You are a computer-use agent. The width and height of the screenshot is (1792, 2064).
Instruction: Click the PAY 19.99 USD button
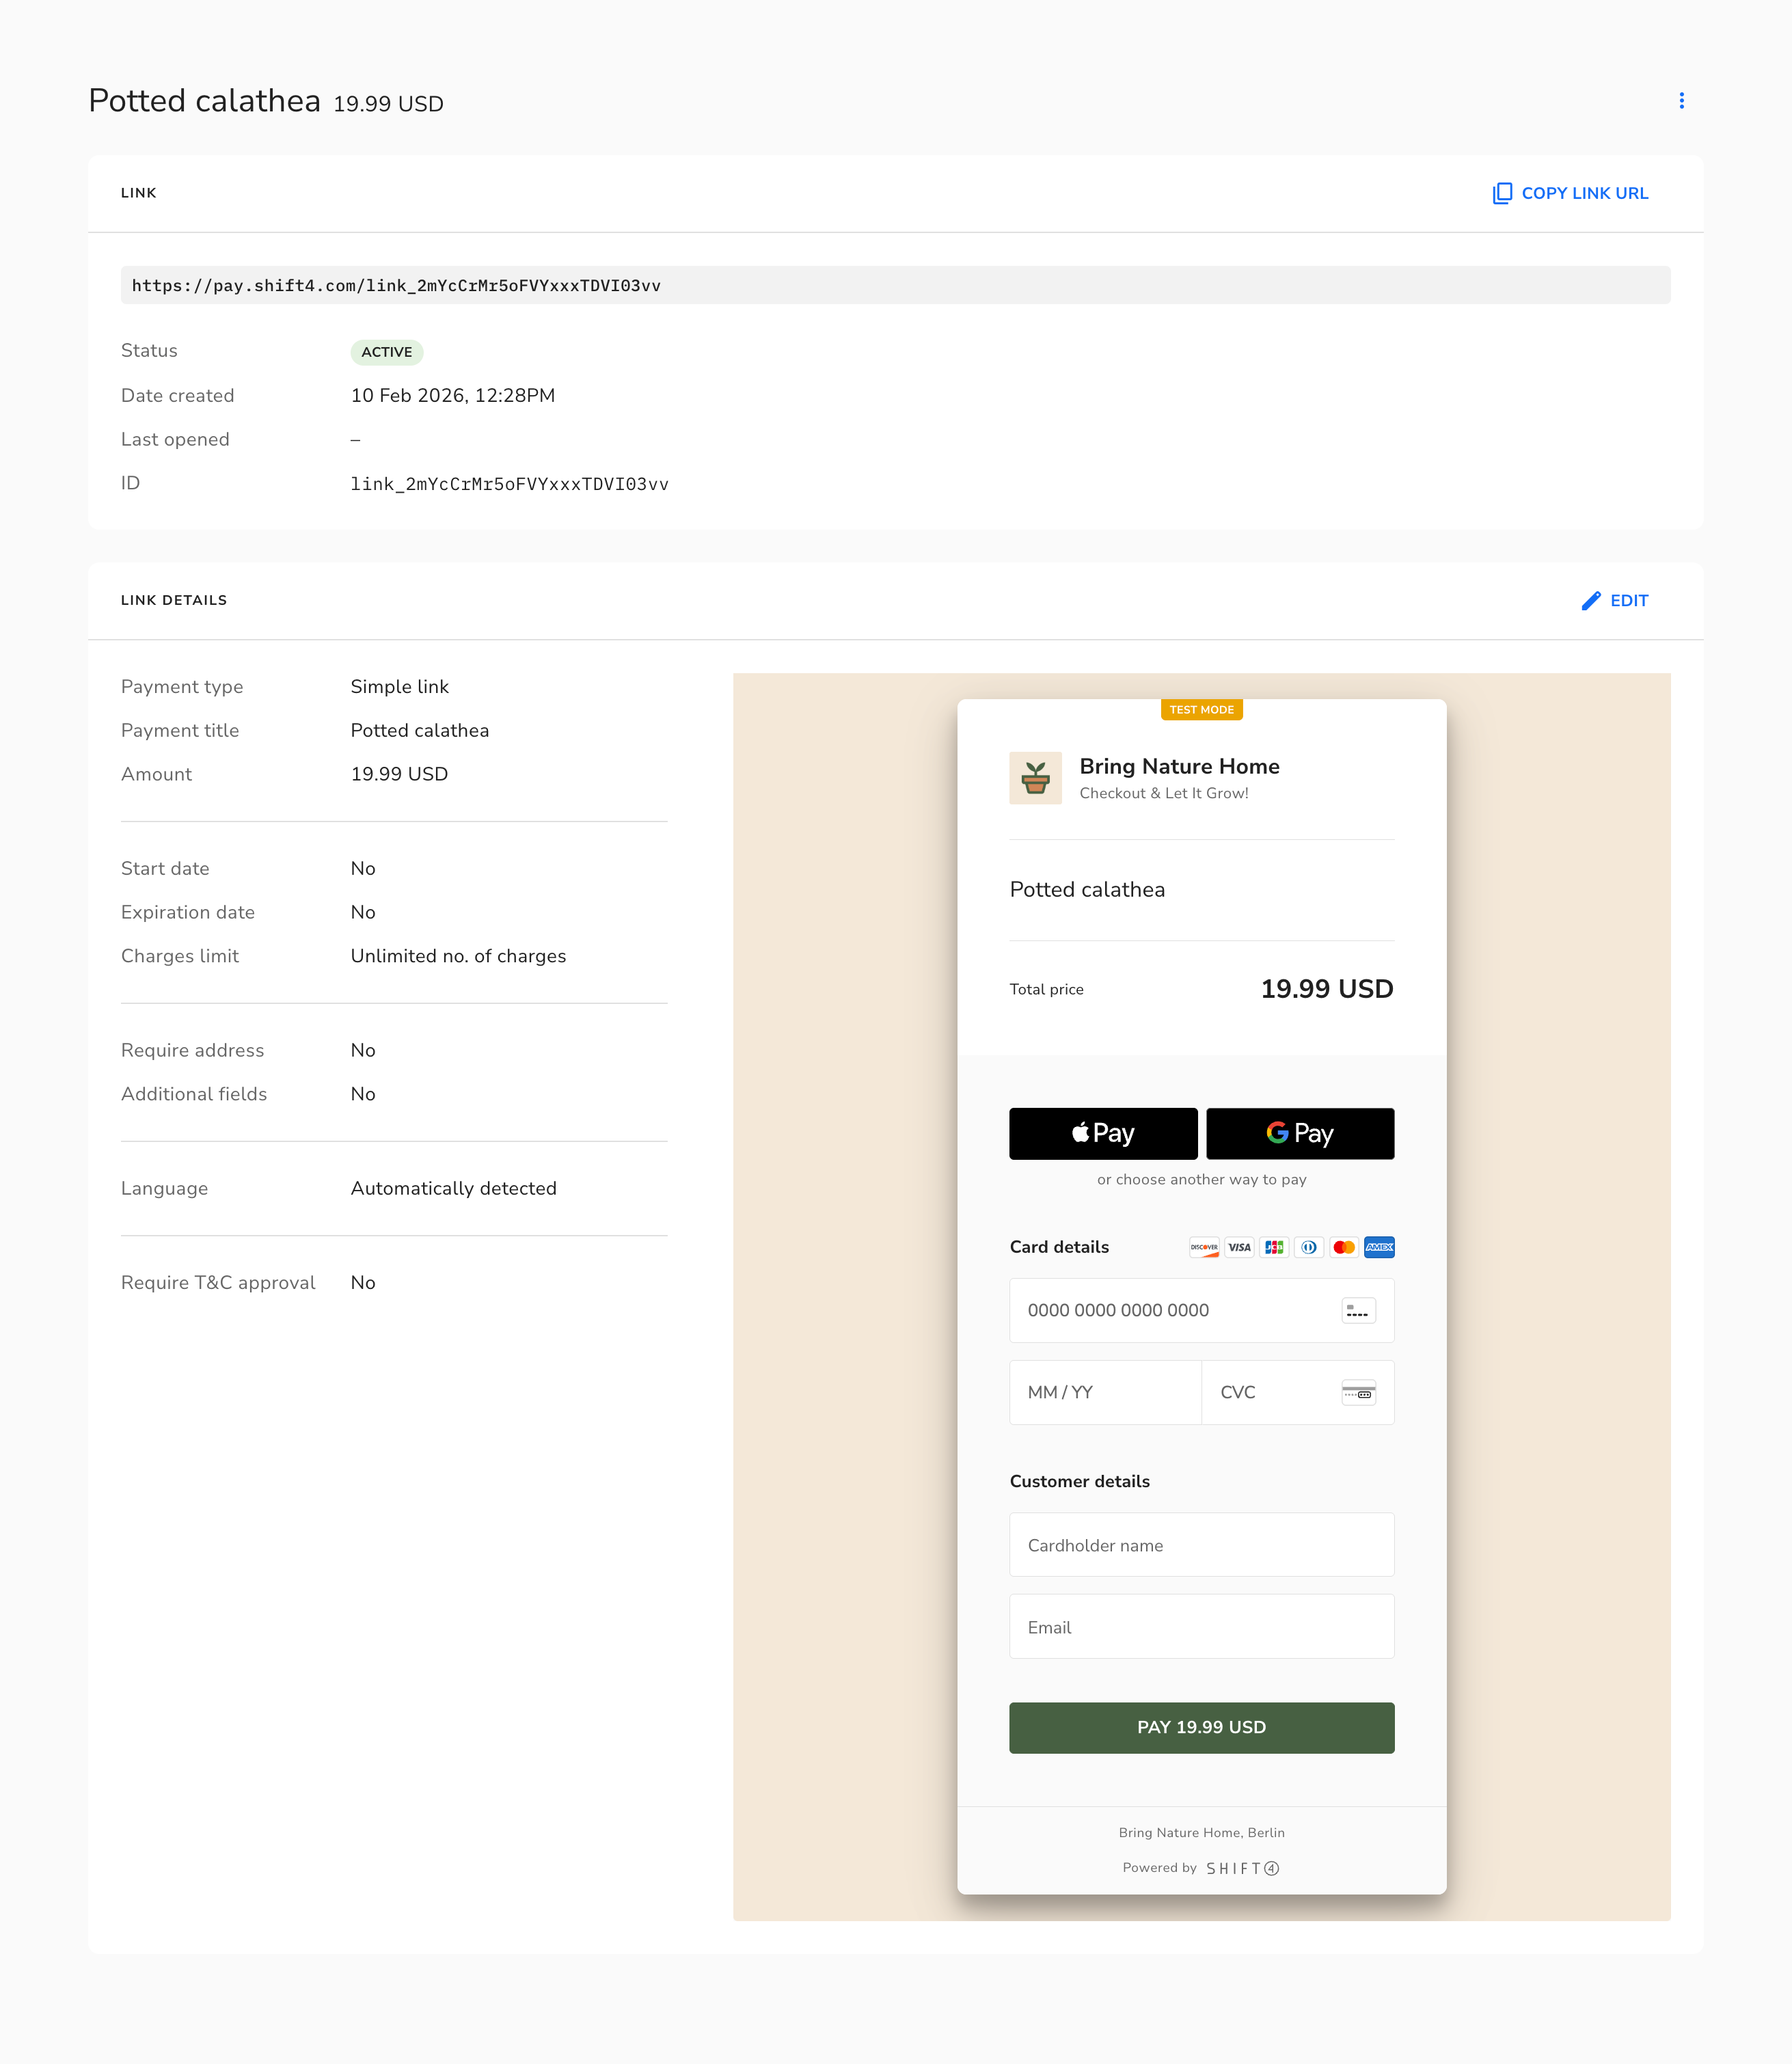(x=1202, y=1727)
